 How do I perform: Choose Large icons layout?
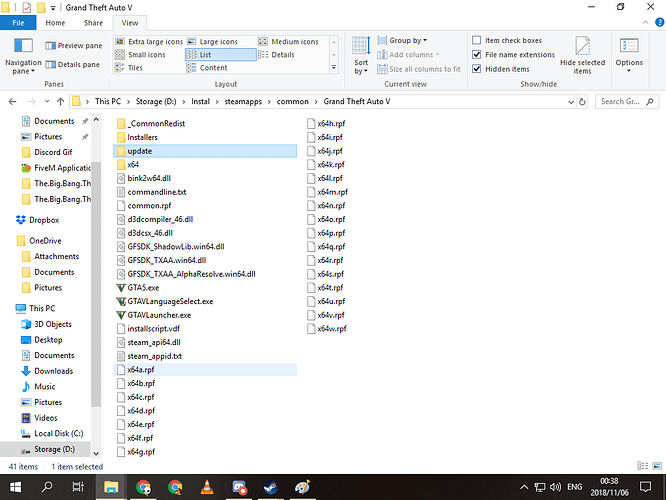213,42
